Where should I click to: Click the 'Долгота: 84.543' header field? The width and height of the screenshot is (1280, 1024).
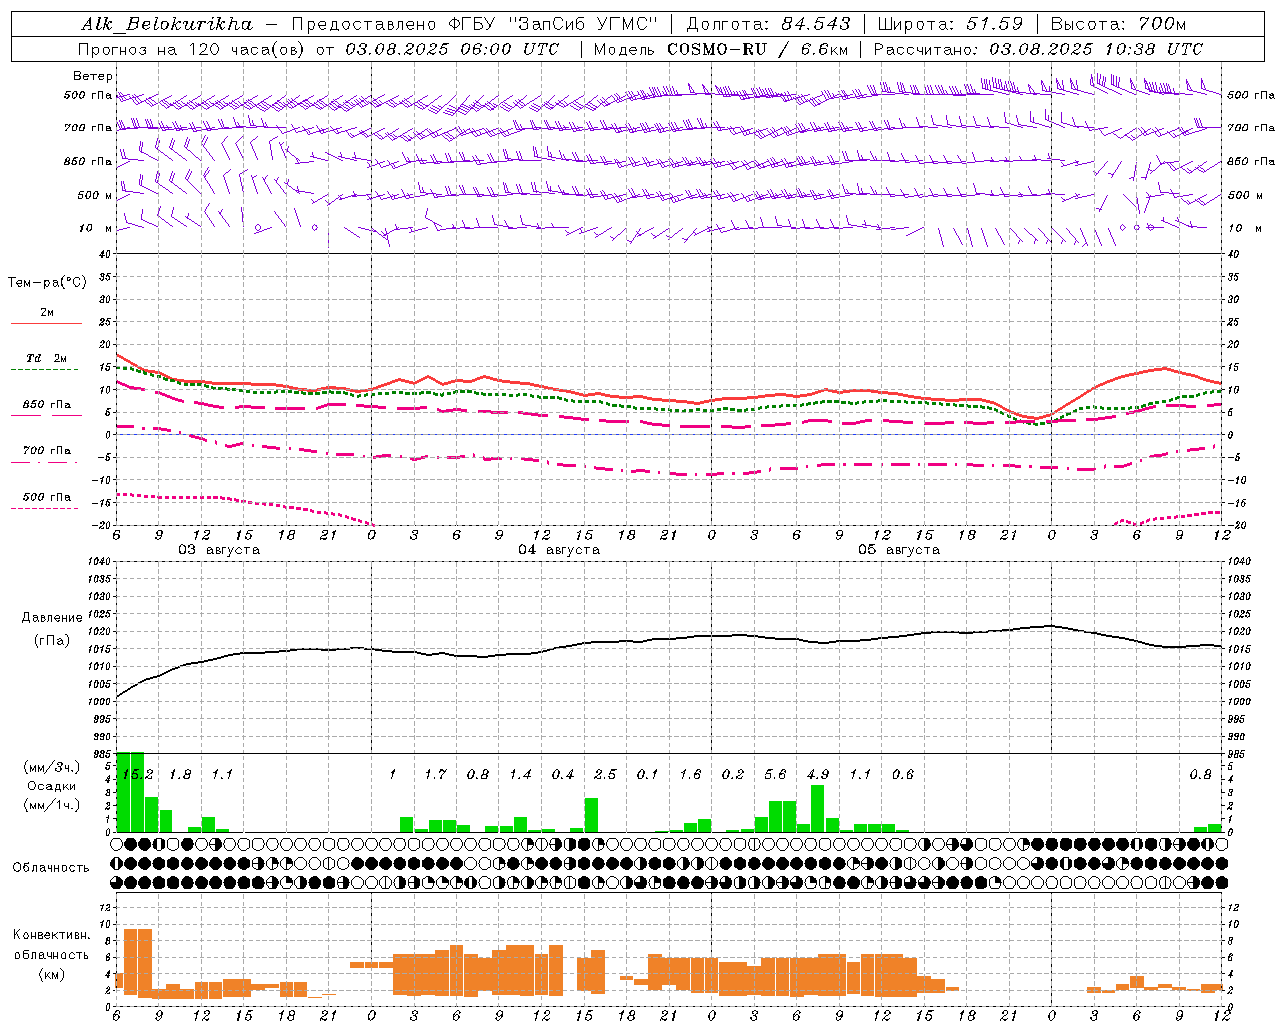pos(768,23)
